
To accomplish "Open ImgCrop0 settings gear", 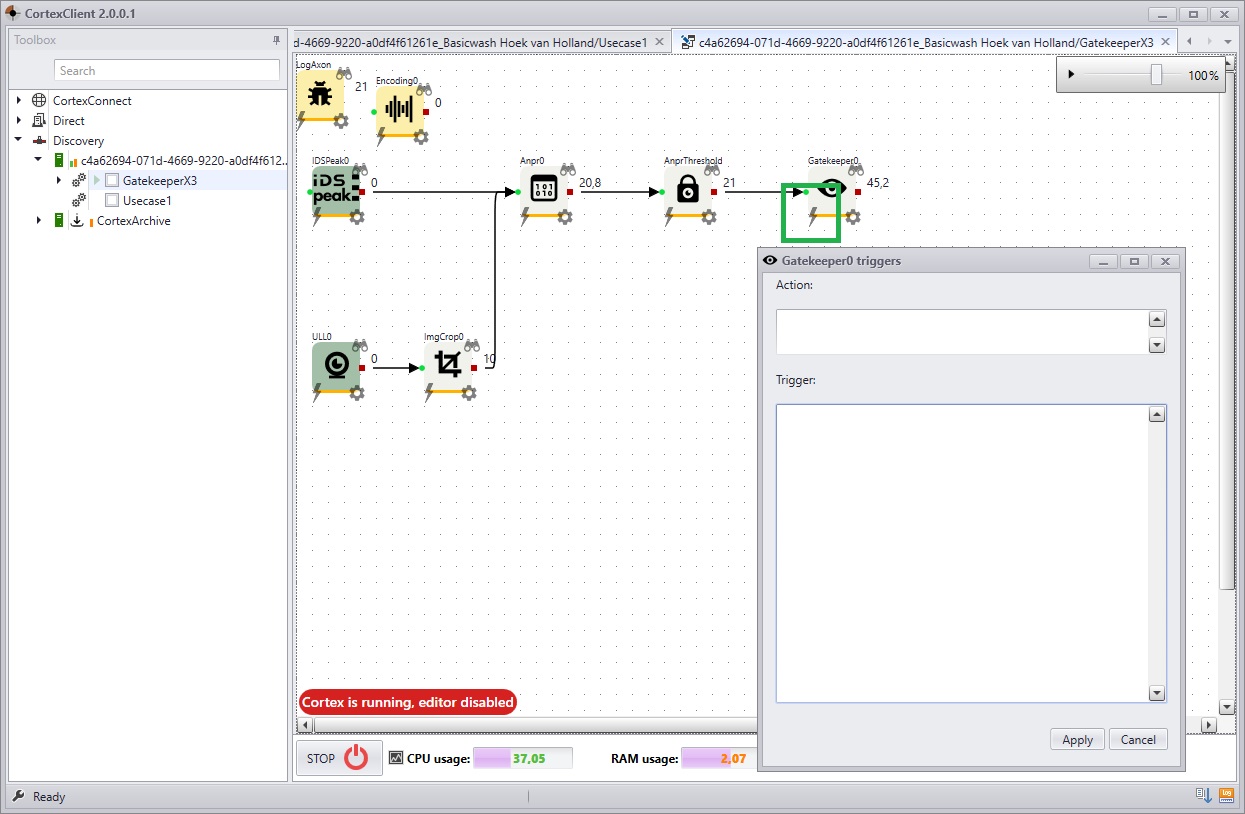I will (468, 393).
